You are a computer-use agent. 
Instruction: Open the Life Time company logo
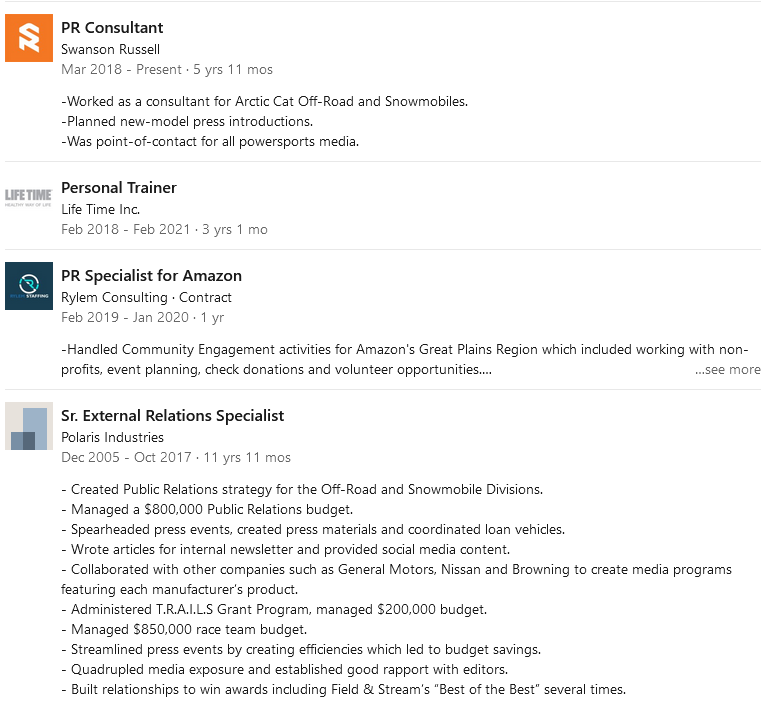[29, 197]
